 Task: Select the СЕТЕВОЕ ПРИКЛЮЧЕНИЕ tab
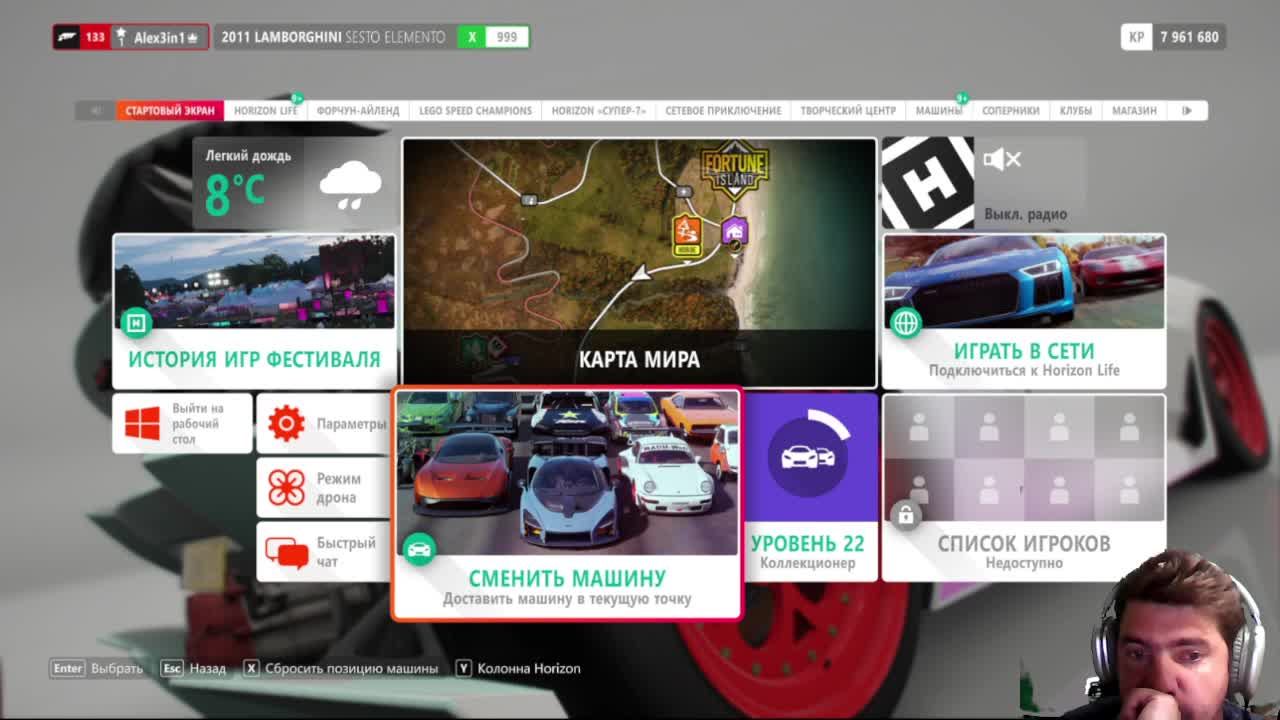723,110
